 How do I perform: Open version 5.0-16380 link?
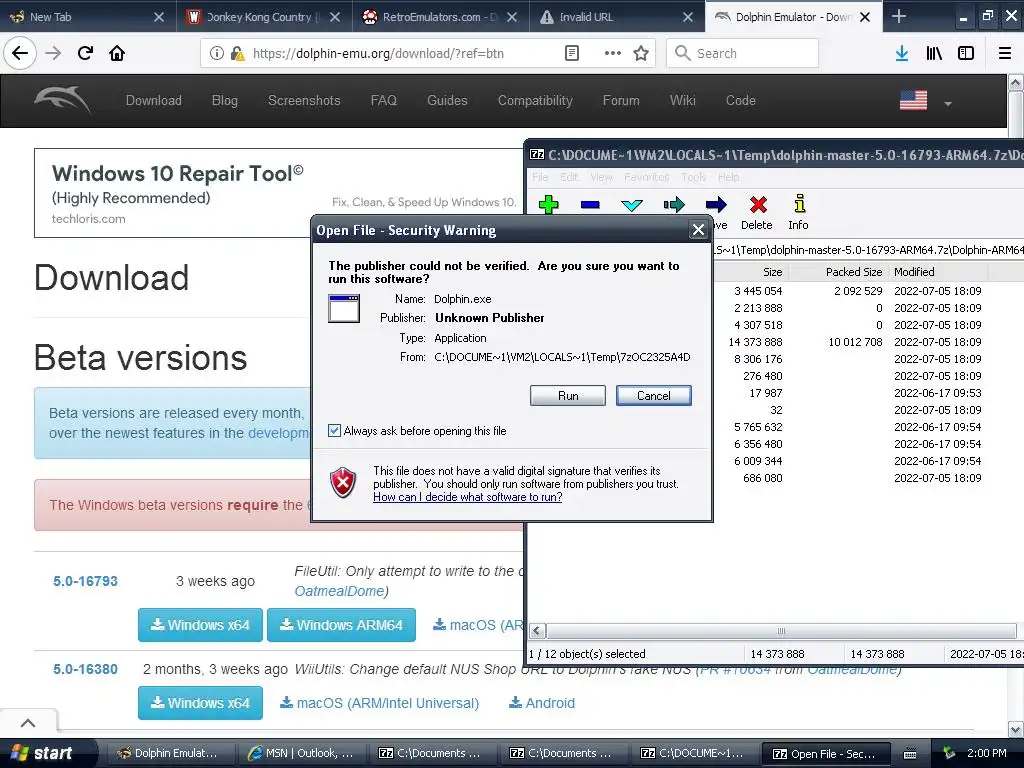click(x=86, y=669)
